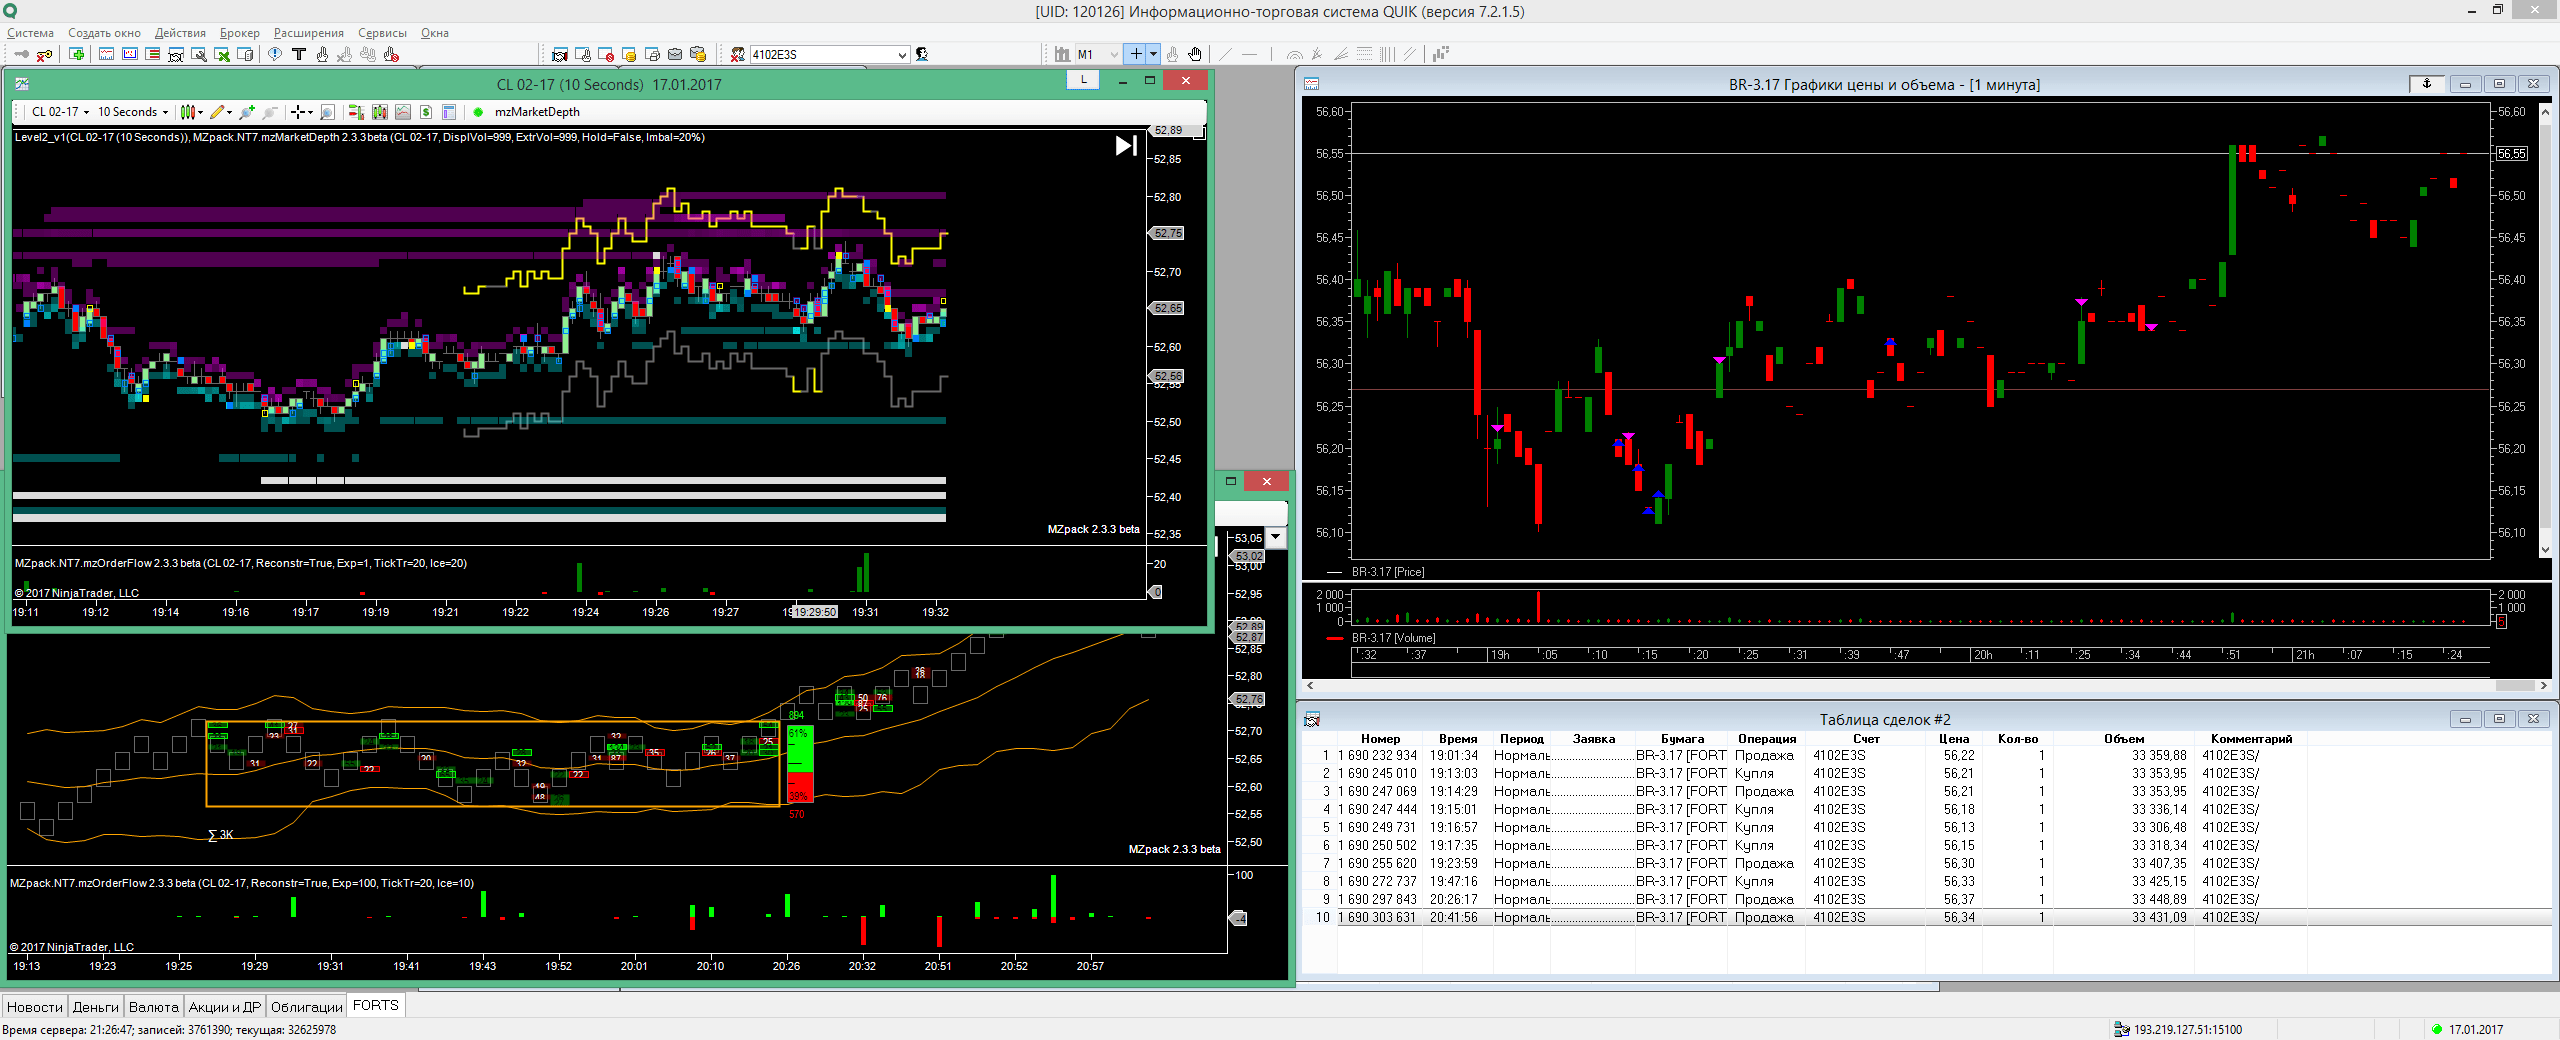Expand the 10 Seconds interval dropdown
2560x1040 pixels.
(166, 112)
